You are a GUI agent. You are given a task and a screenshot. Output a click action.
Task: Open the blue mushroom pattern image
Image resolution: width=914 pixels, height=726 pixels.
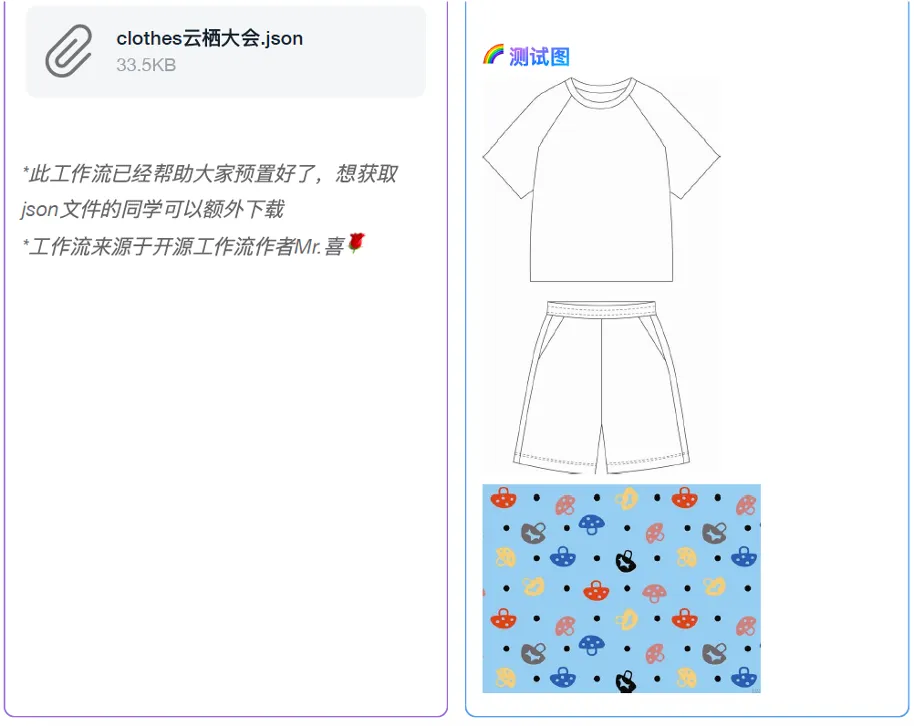(x=621, y=588)
